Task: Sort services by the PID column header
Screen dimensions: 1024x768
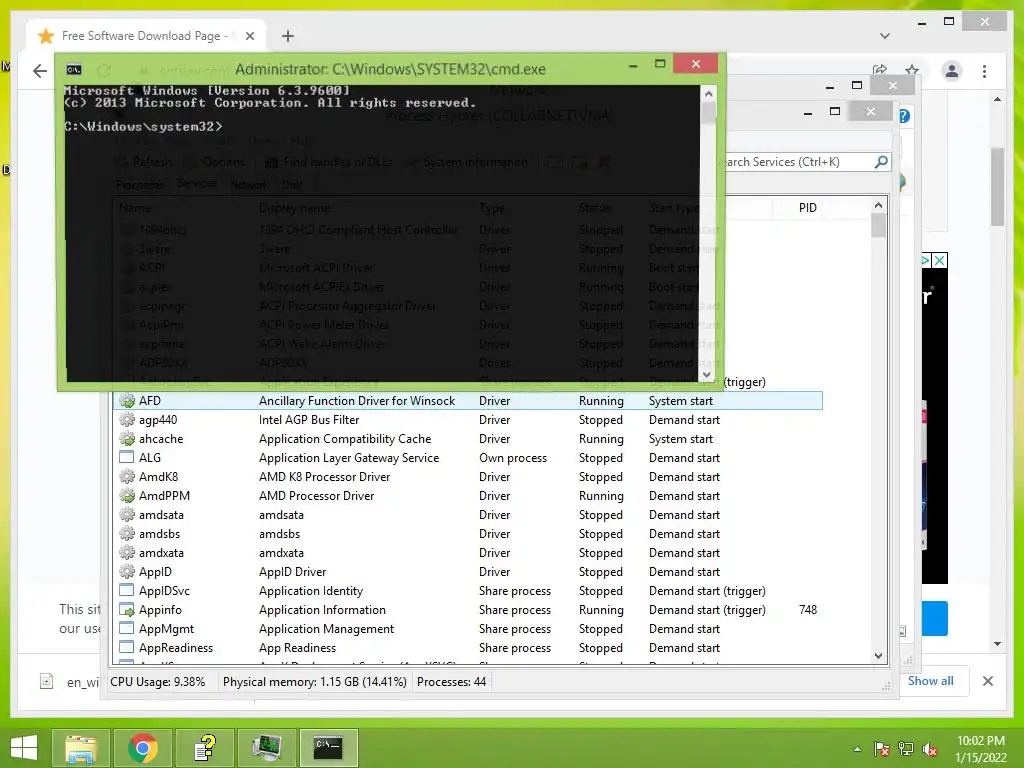Action: 808,208
